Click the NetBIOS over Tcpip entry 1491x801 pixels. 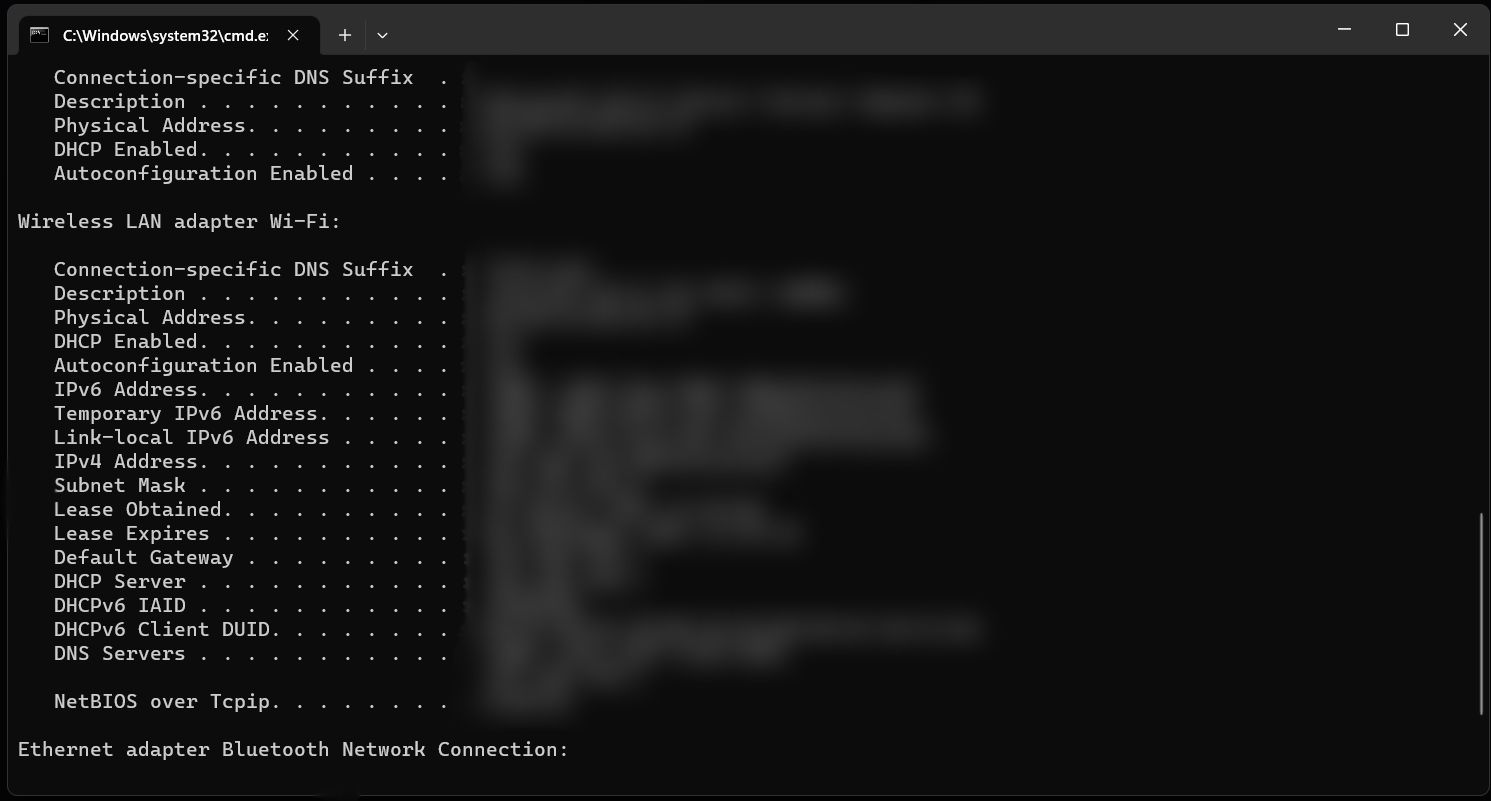pyautogui.click(x=166, y=701)
